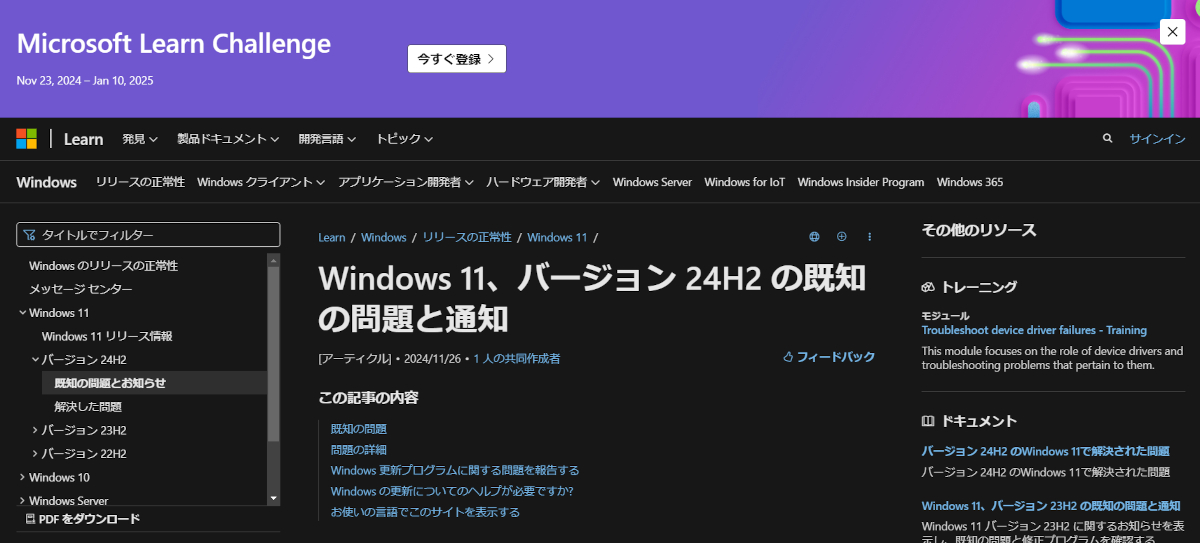Expand the 開発言語 dropdown
Image resolution: width=1200 pixels, height=543 pixels.
327,139
